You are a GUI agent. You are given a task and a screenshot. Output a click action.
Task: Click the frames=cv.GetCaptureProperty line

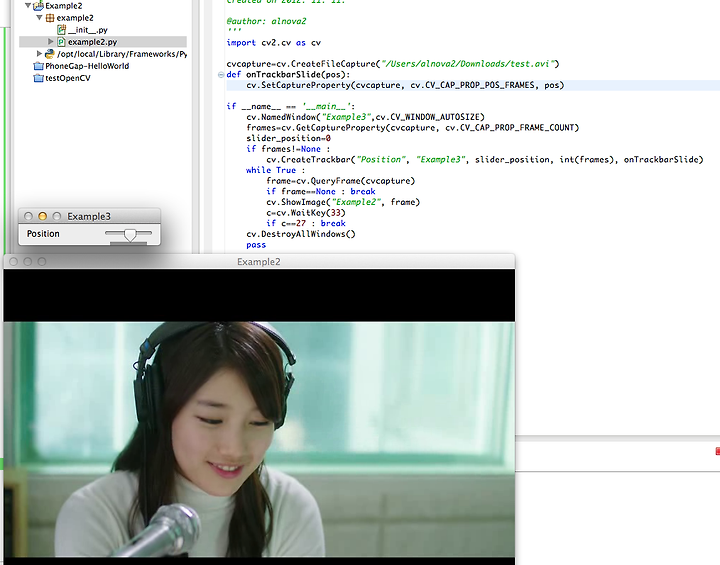coord(413,128)
